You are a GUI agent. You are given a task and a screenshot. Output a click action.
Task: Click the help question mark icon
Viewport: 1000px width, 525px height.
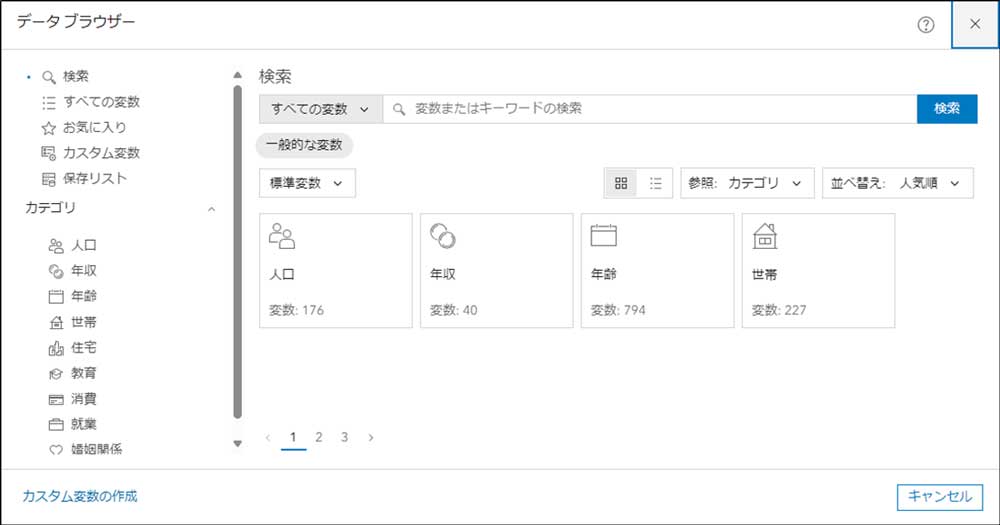pyautogui.click(x=926, y=25)
